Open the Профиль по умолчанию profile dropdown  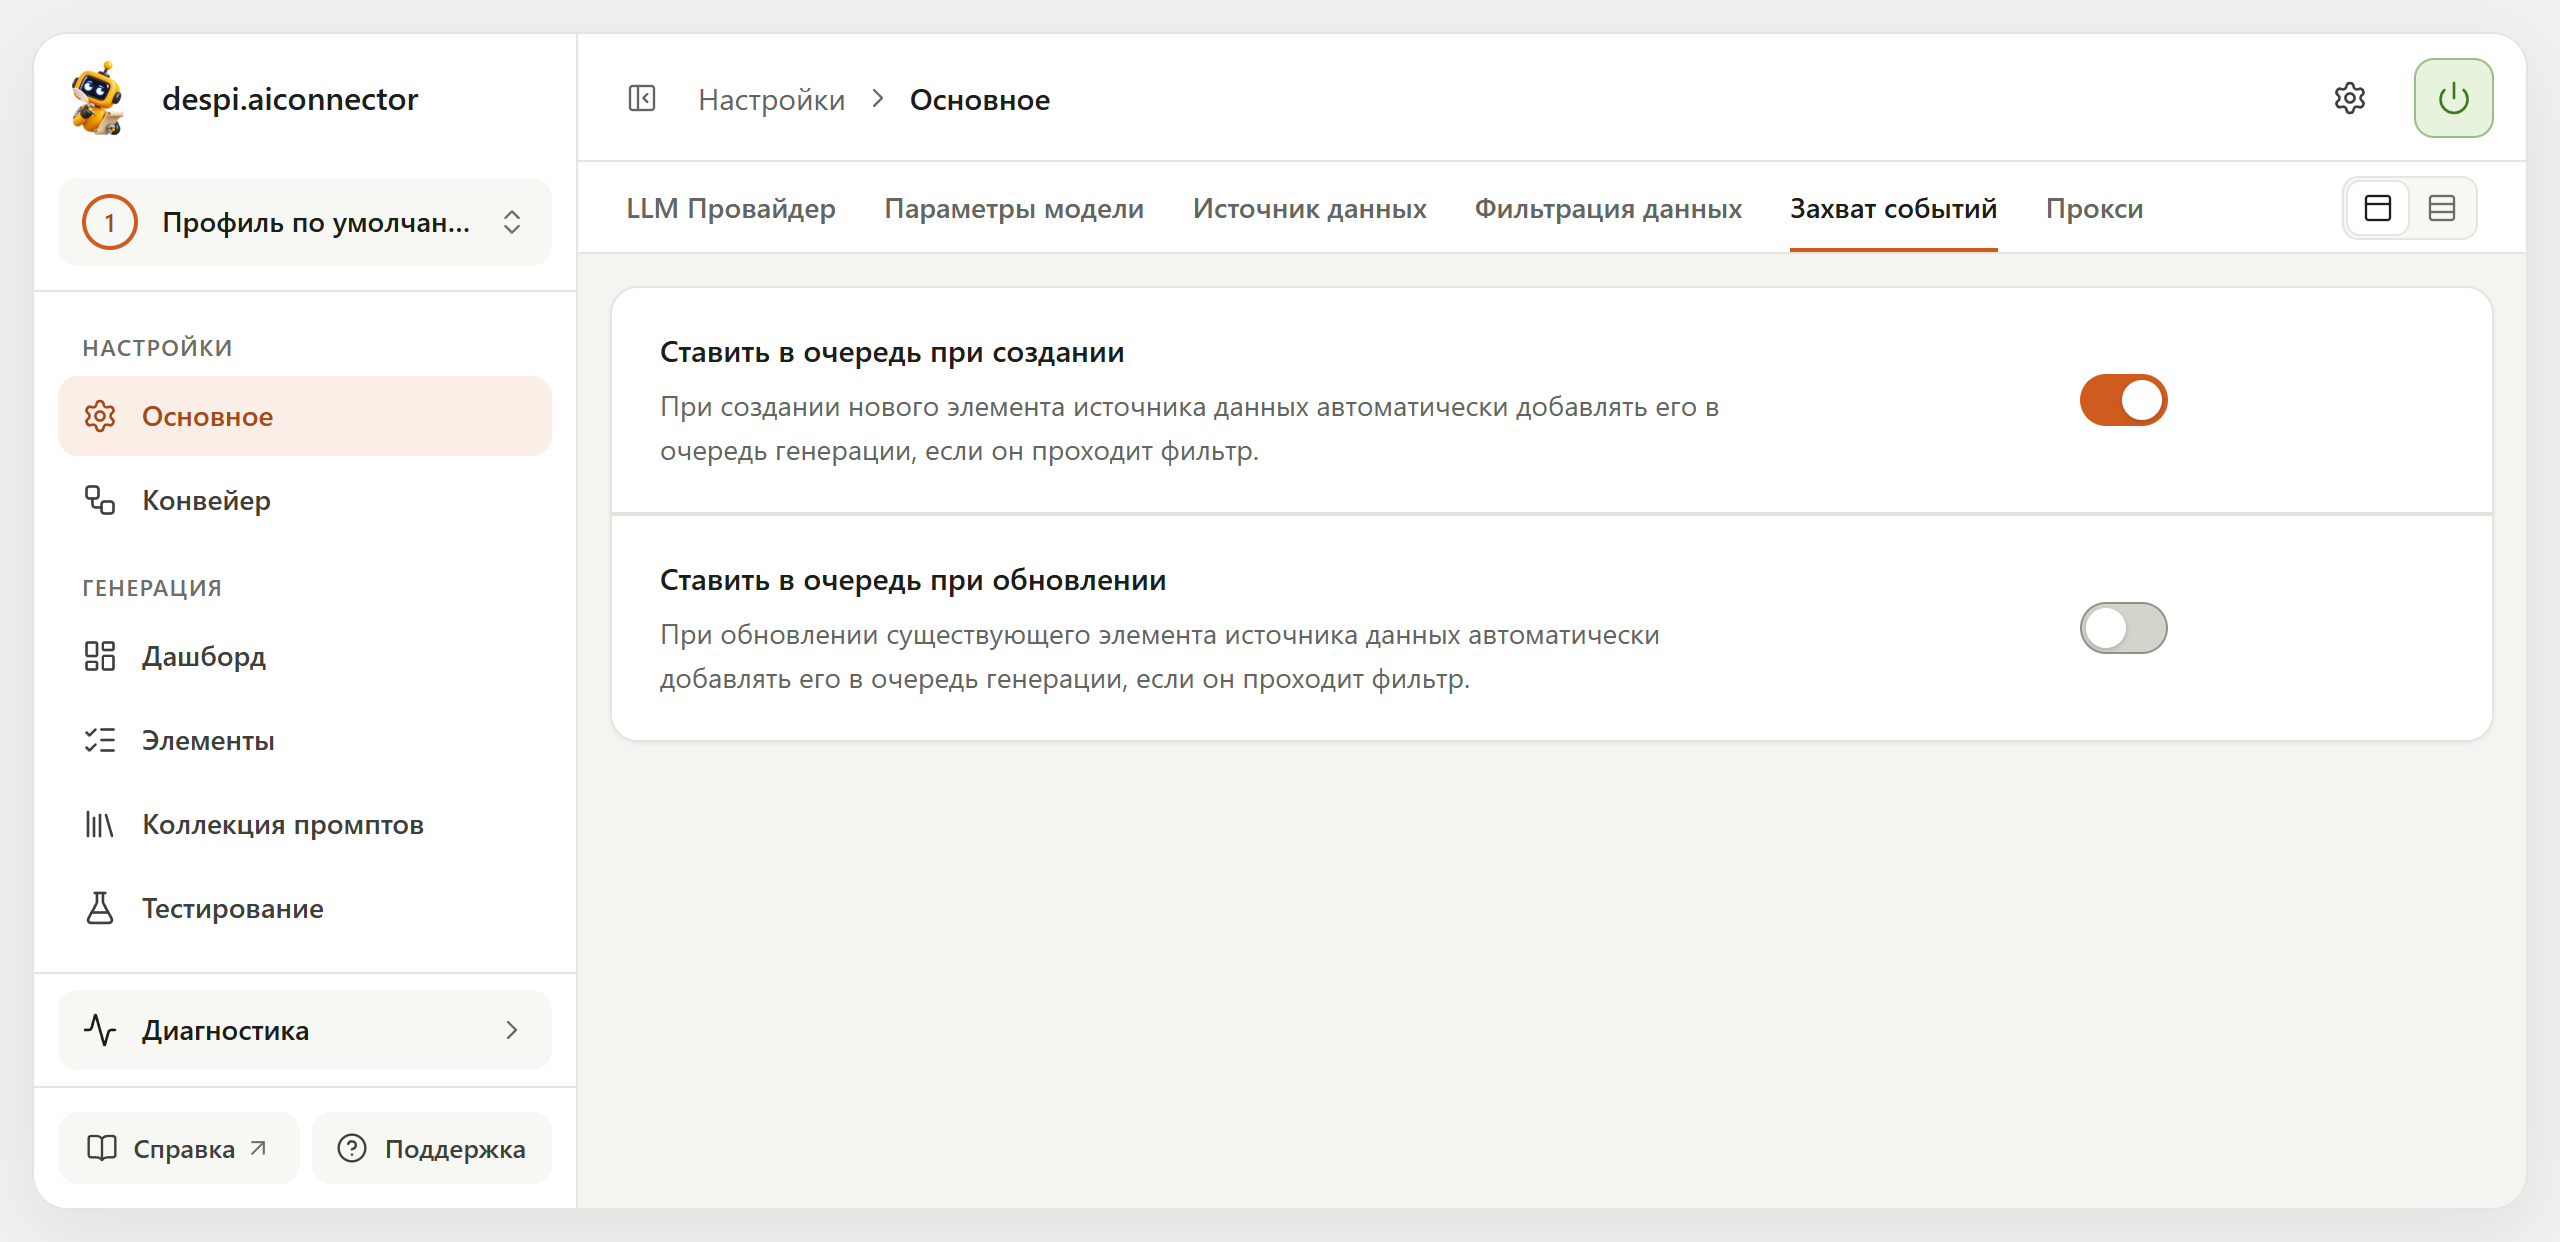click(305, 222)
